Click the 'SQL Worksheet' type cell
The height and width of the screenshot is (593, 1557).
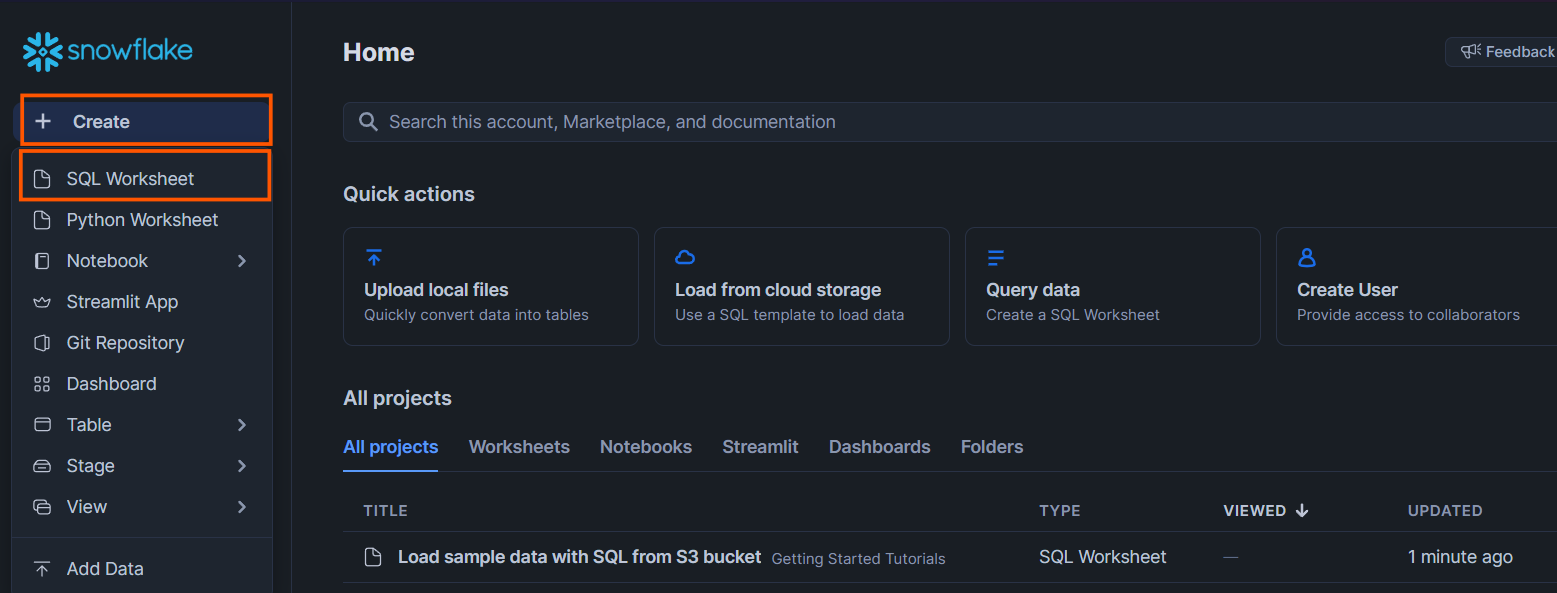tap(1103, 557)
